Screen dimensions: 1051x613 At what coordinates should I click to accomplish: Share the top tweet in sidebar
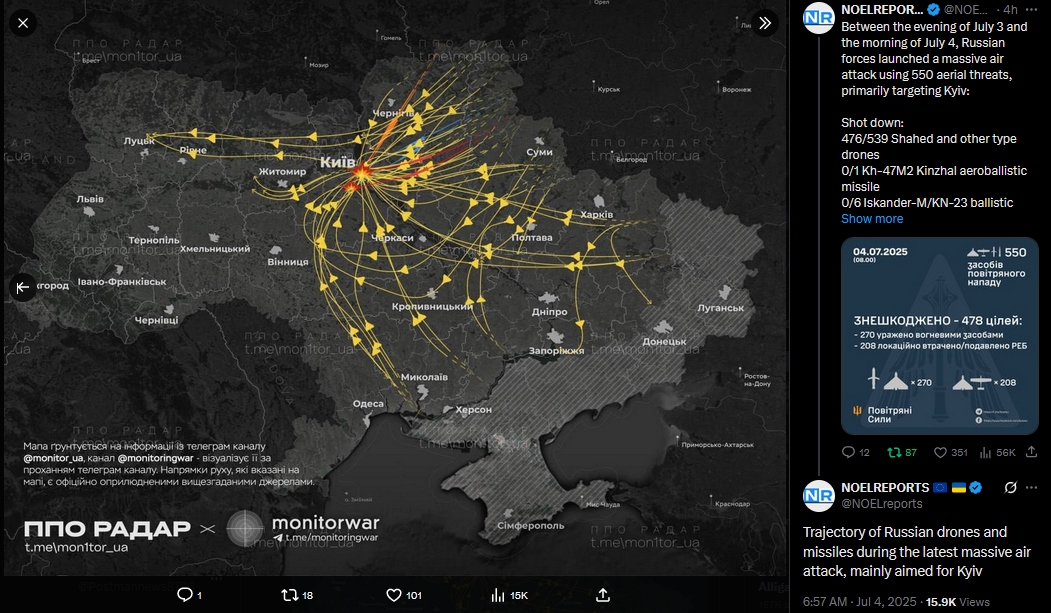point(1032,452)
